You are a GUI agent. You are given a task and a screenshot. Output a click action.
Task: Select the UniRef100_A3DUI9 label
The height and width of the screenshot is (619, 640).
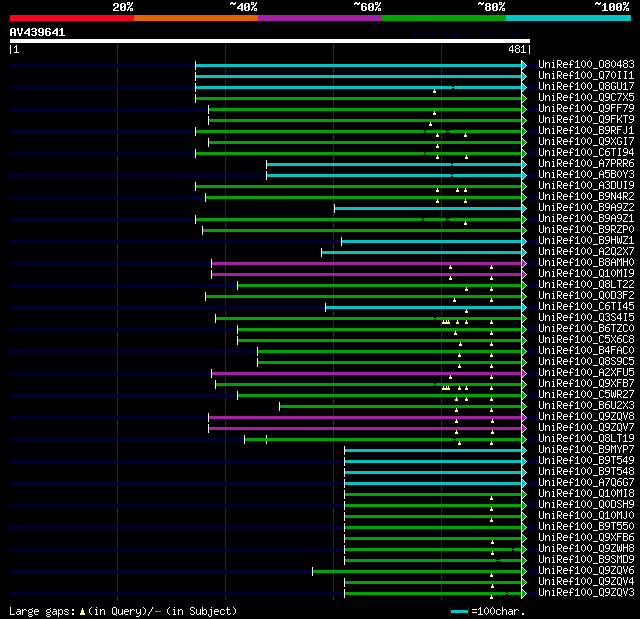click(x=586, y=185)
